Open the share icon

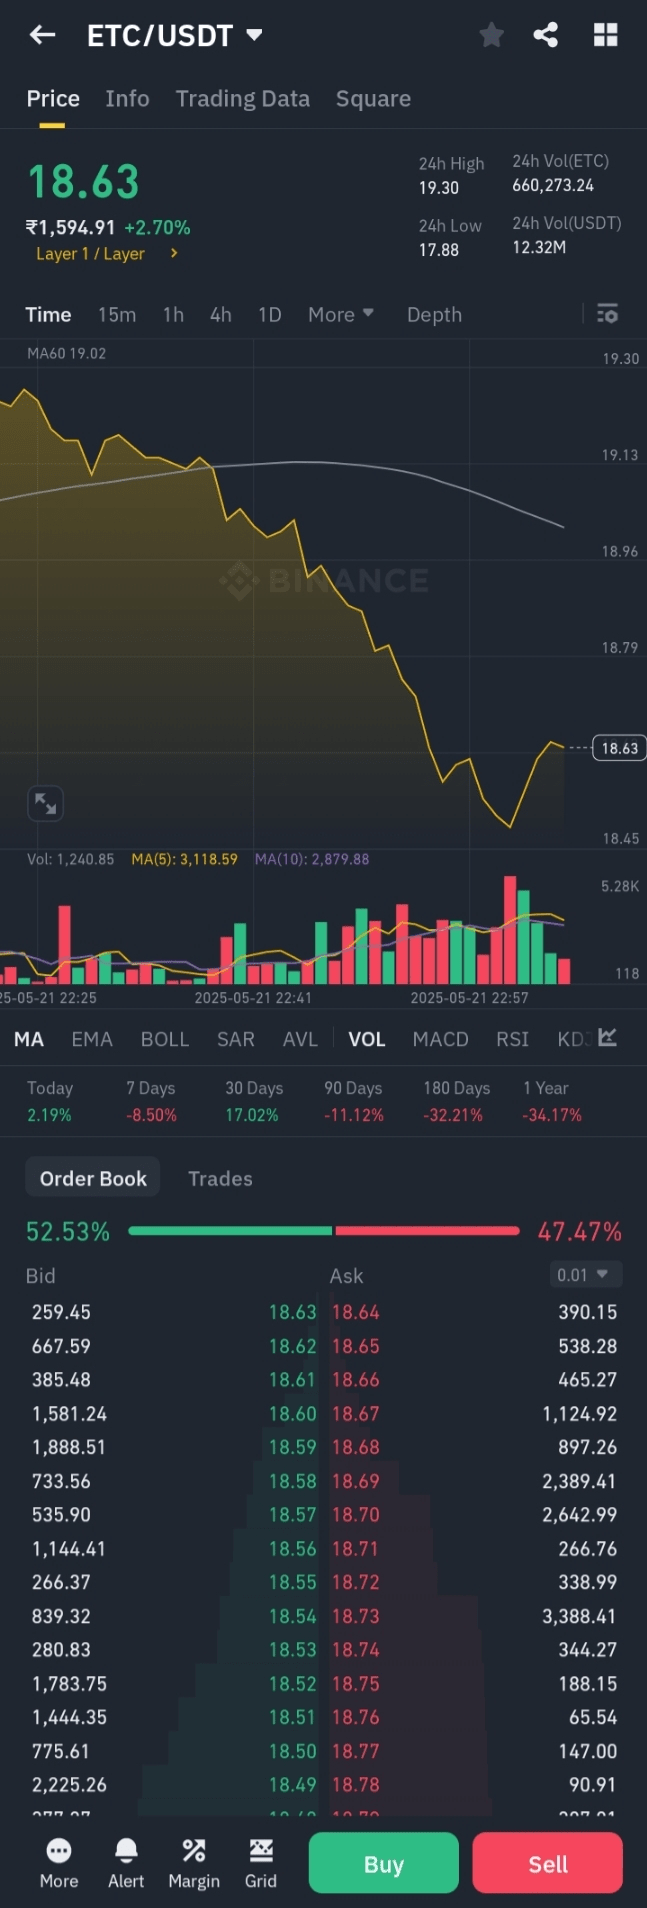[546, 35]
